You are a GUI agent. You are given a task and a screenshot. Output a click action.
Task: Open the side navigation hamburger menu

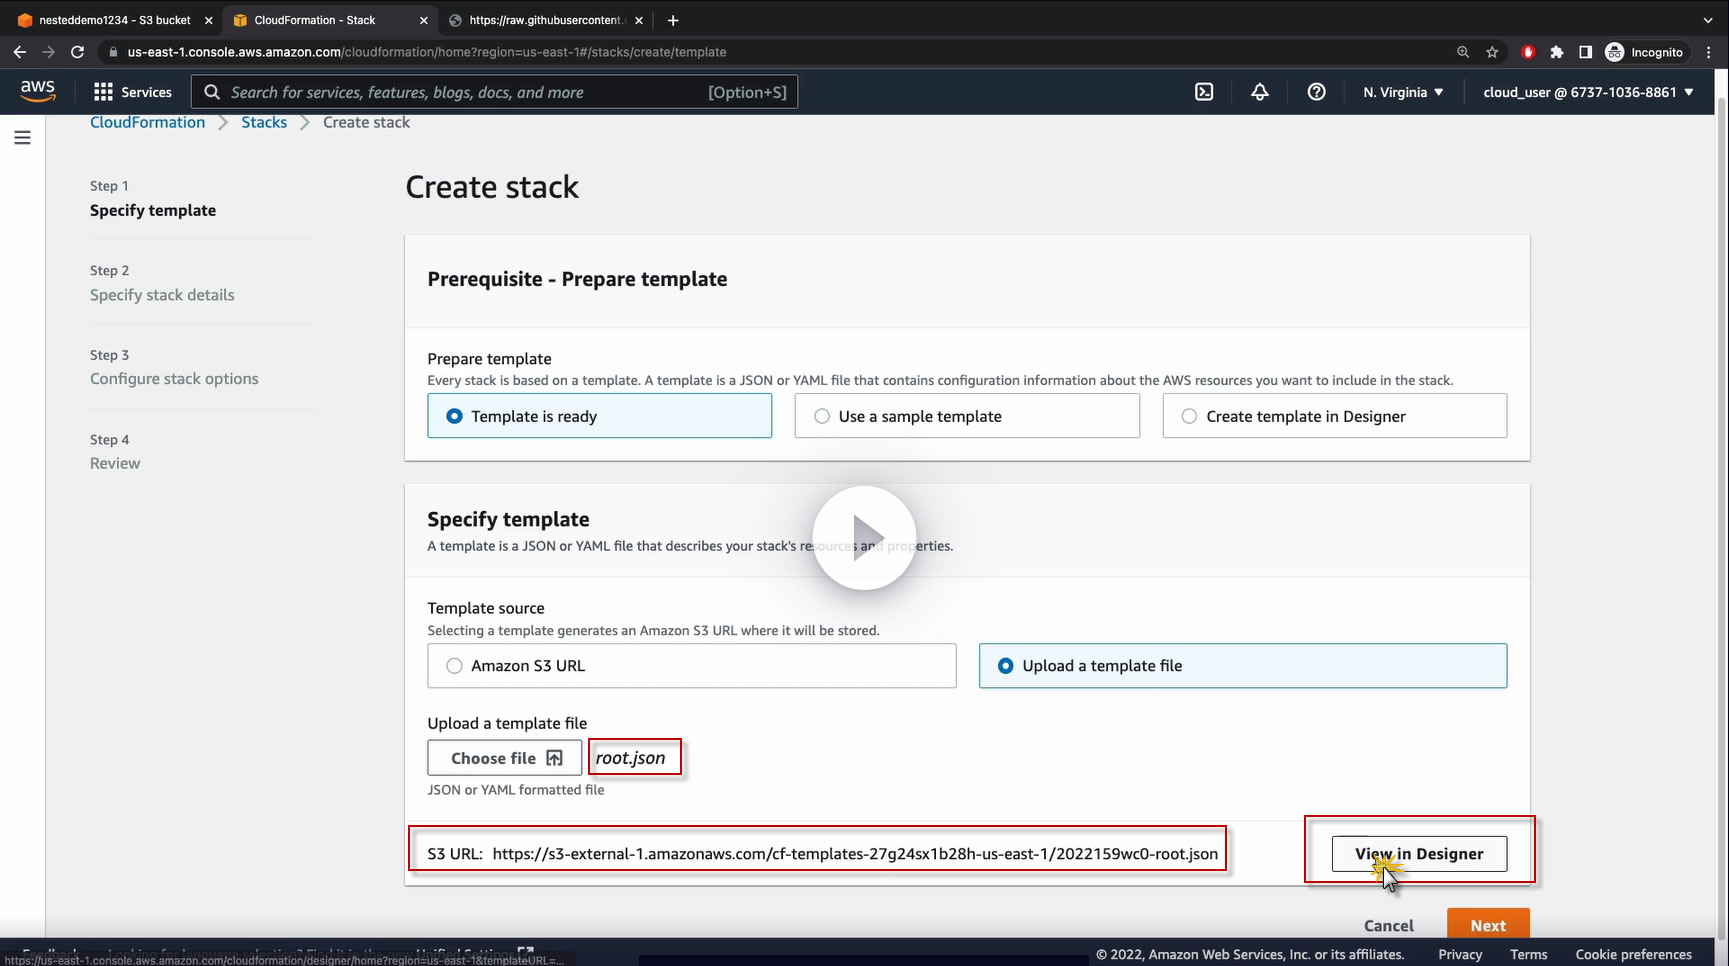point(22,138)
